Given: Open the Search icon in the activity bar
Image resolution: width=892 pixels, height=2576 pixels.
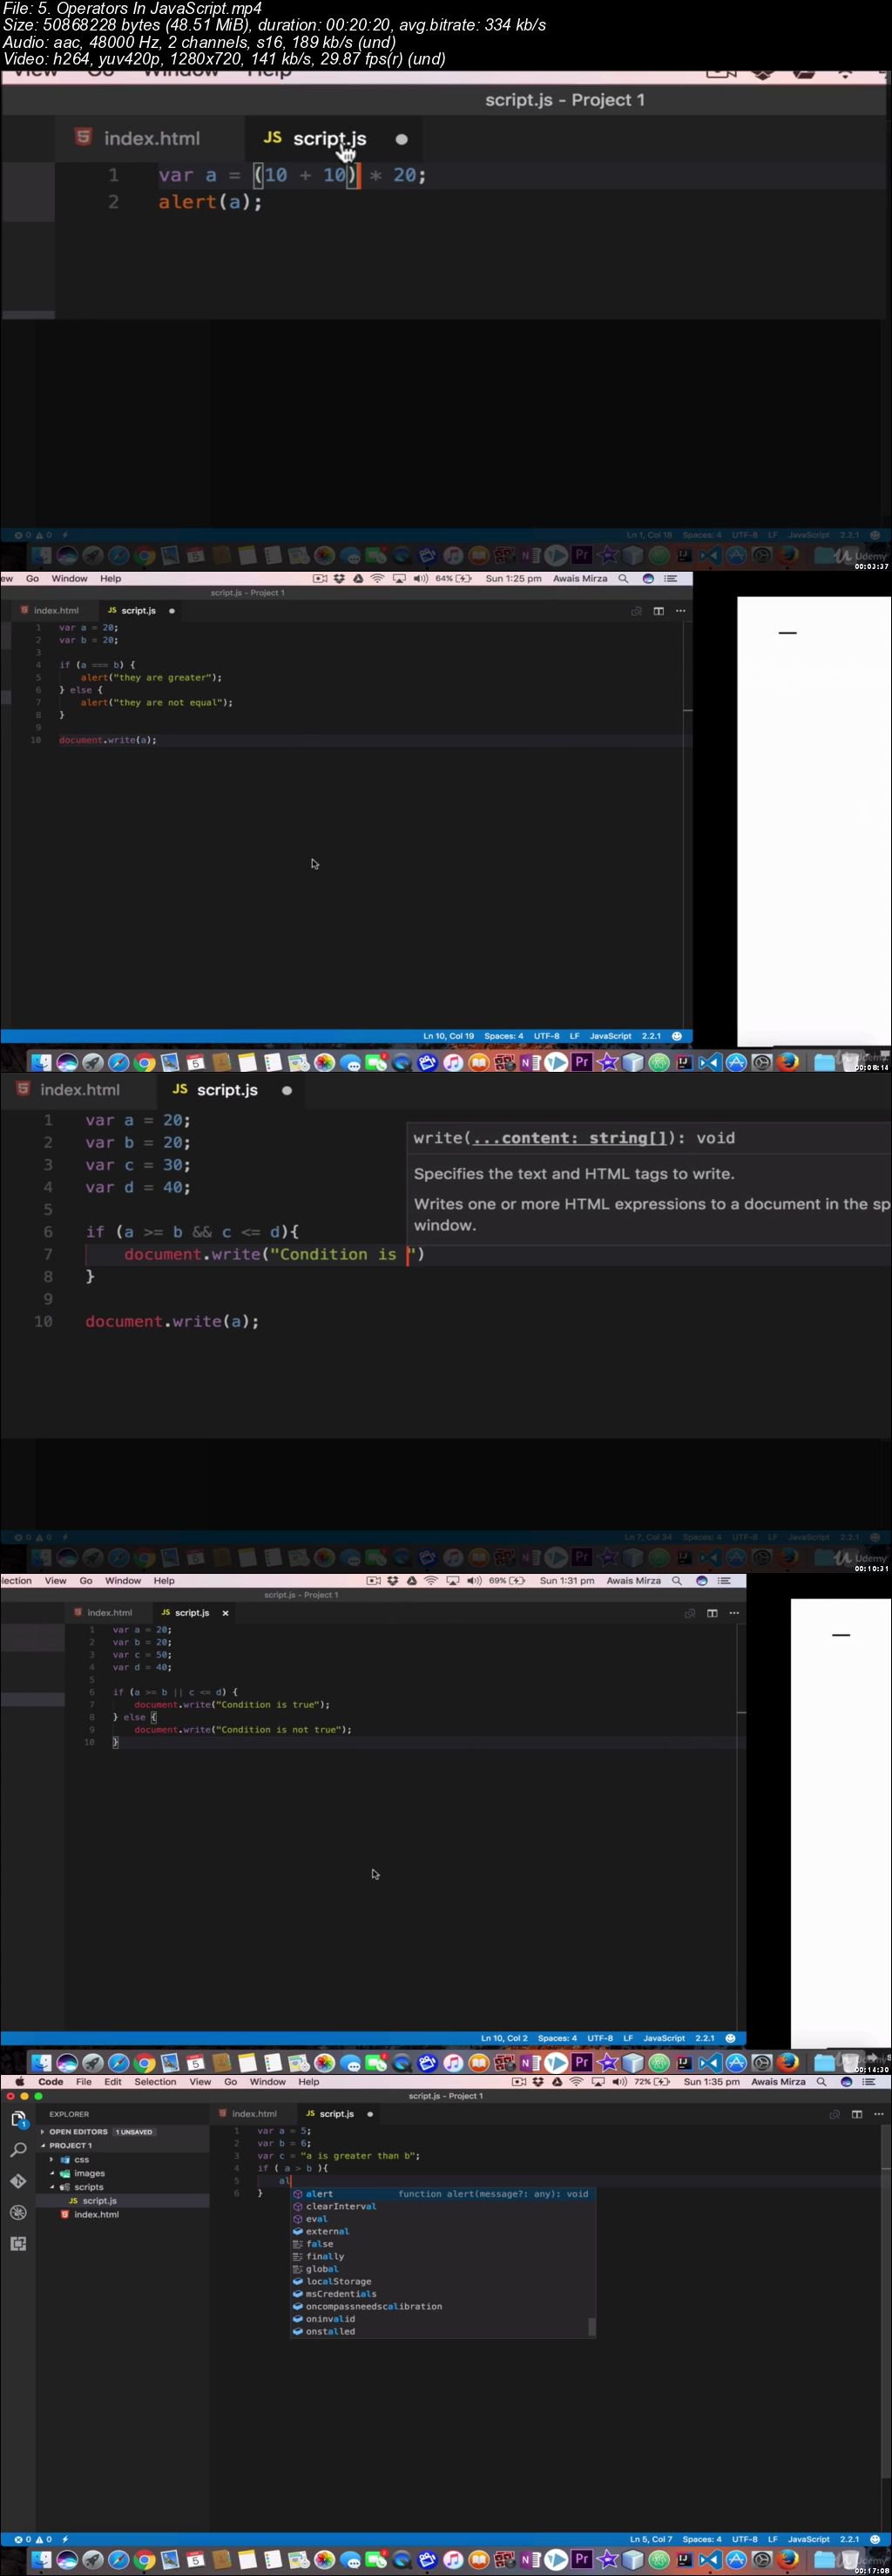Looking at the screenshot, I should point(18,2149).
